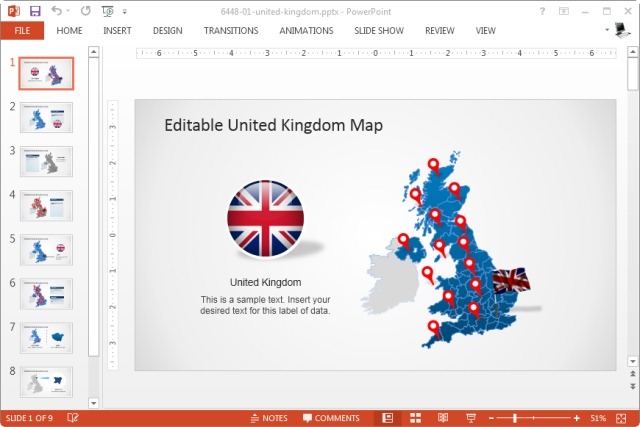Open PowerPoint Help question mark
The width and height of the screenshot is (640, 427).
coord(542,11)
